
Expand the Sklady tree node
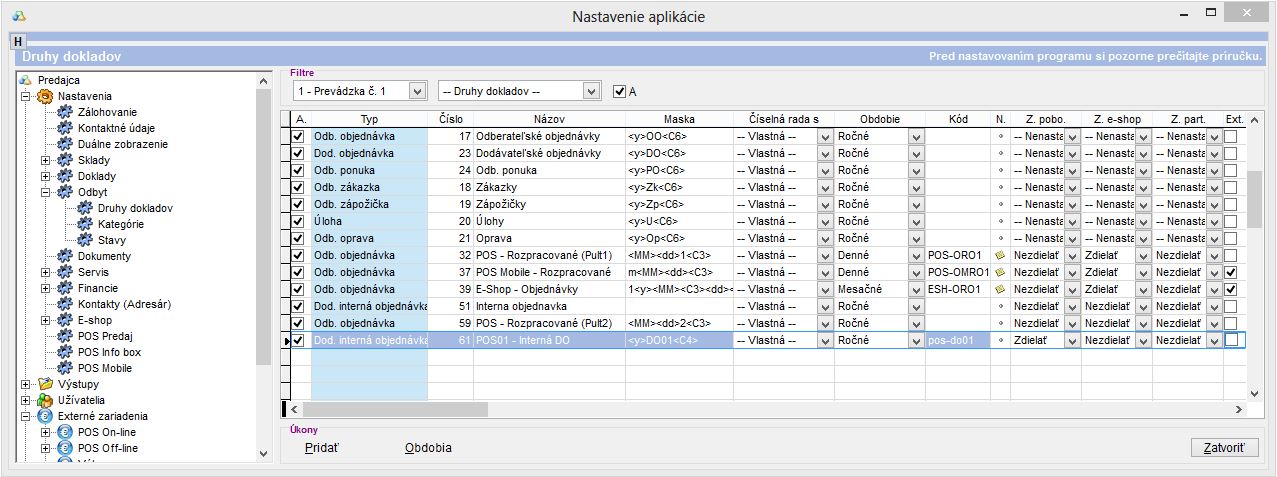(45, 160)
